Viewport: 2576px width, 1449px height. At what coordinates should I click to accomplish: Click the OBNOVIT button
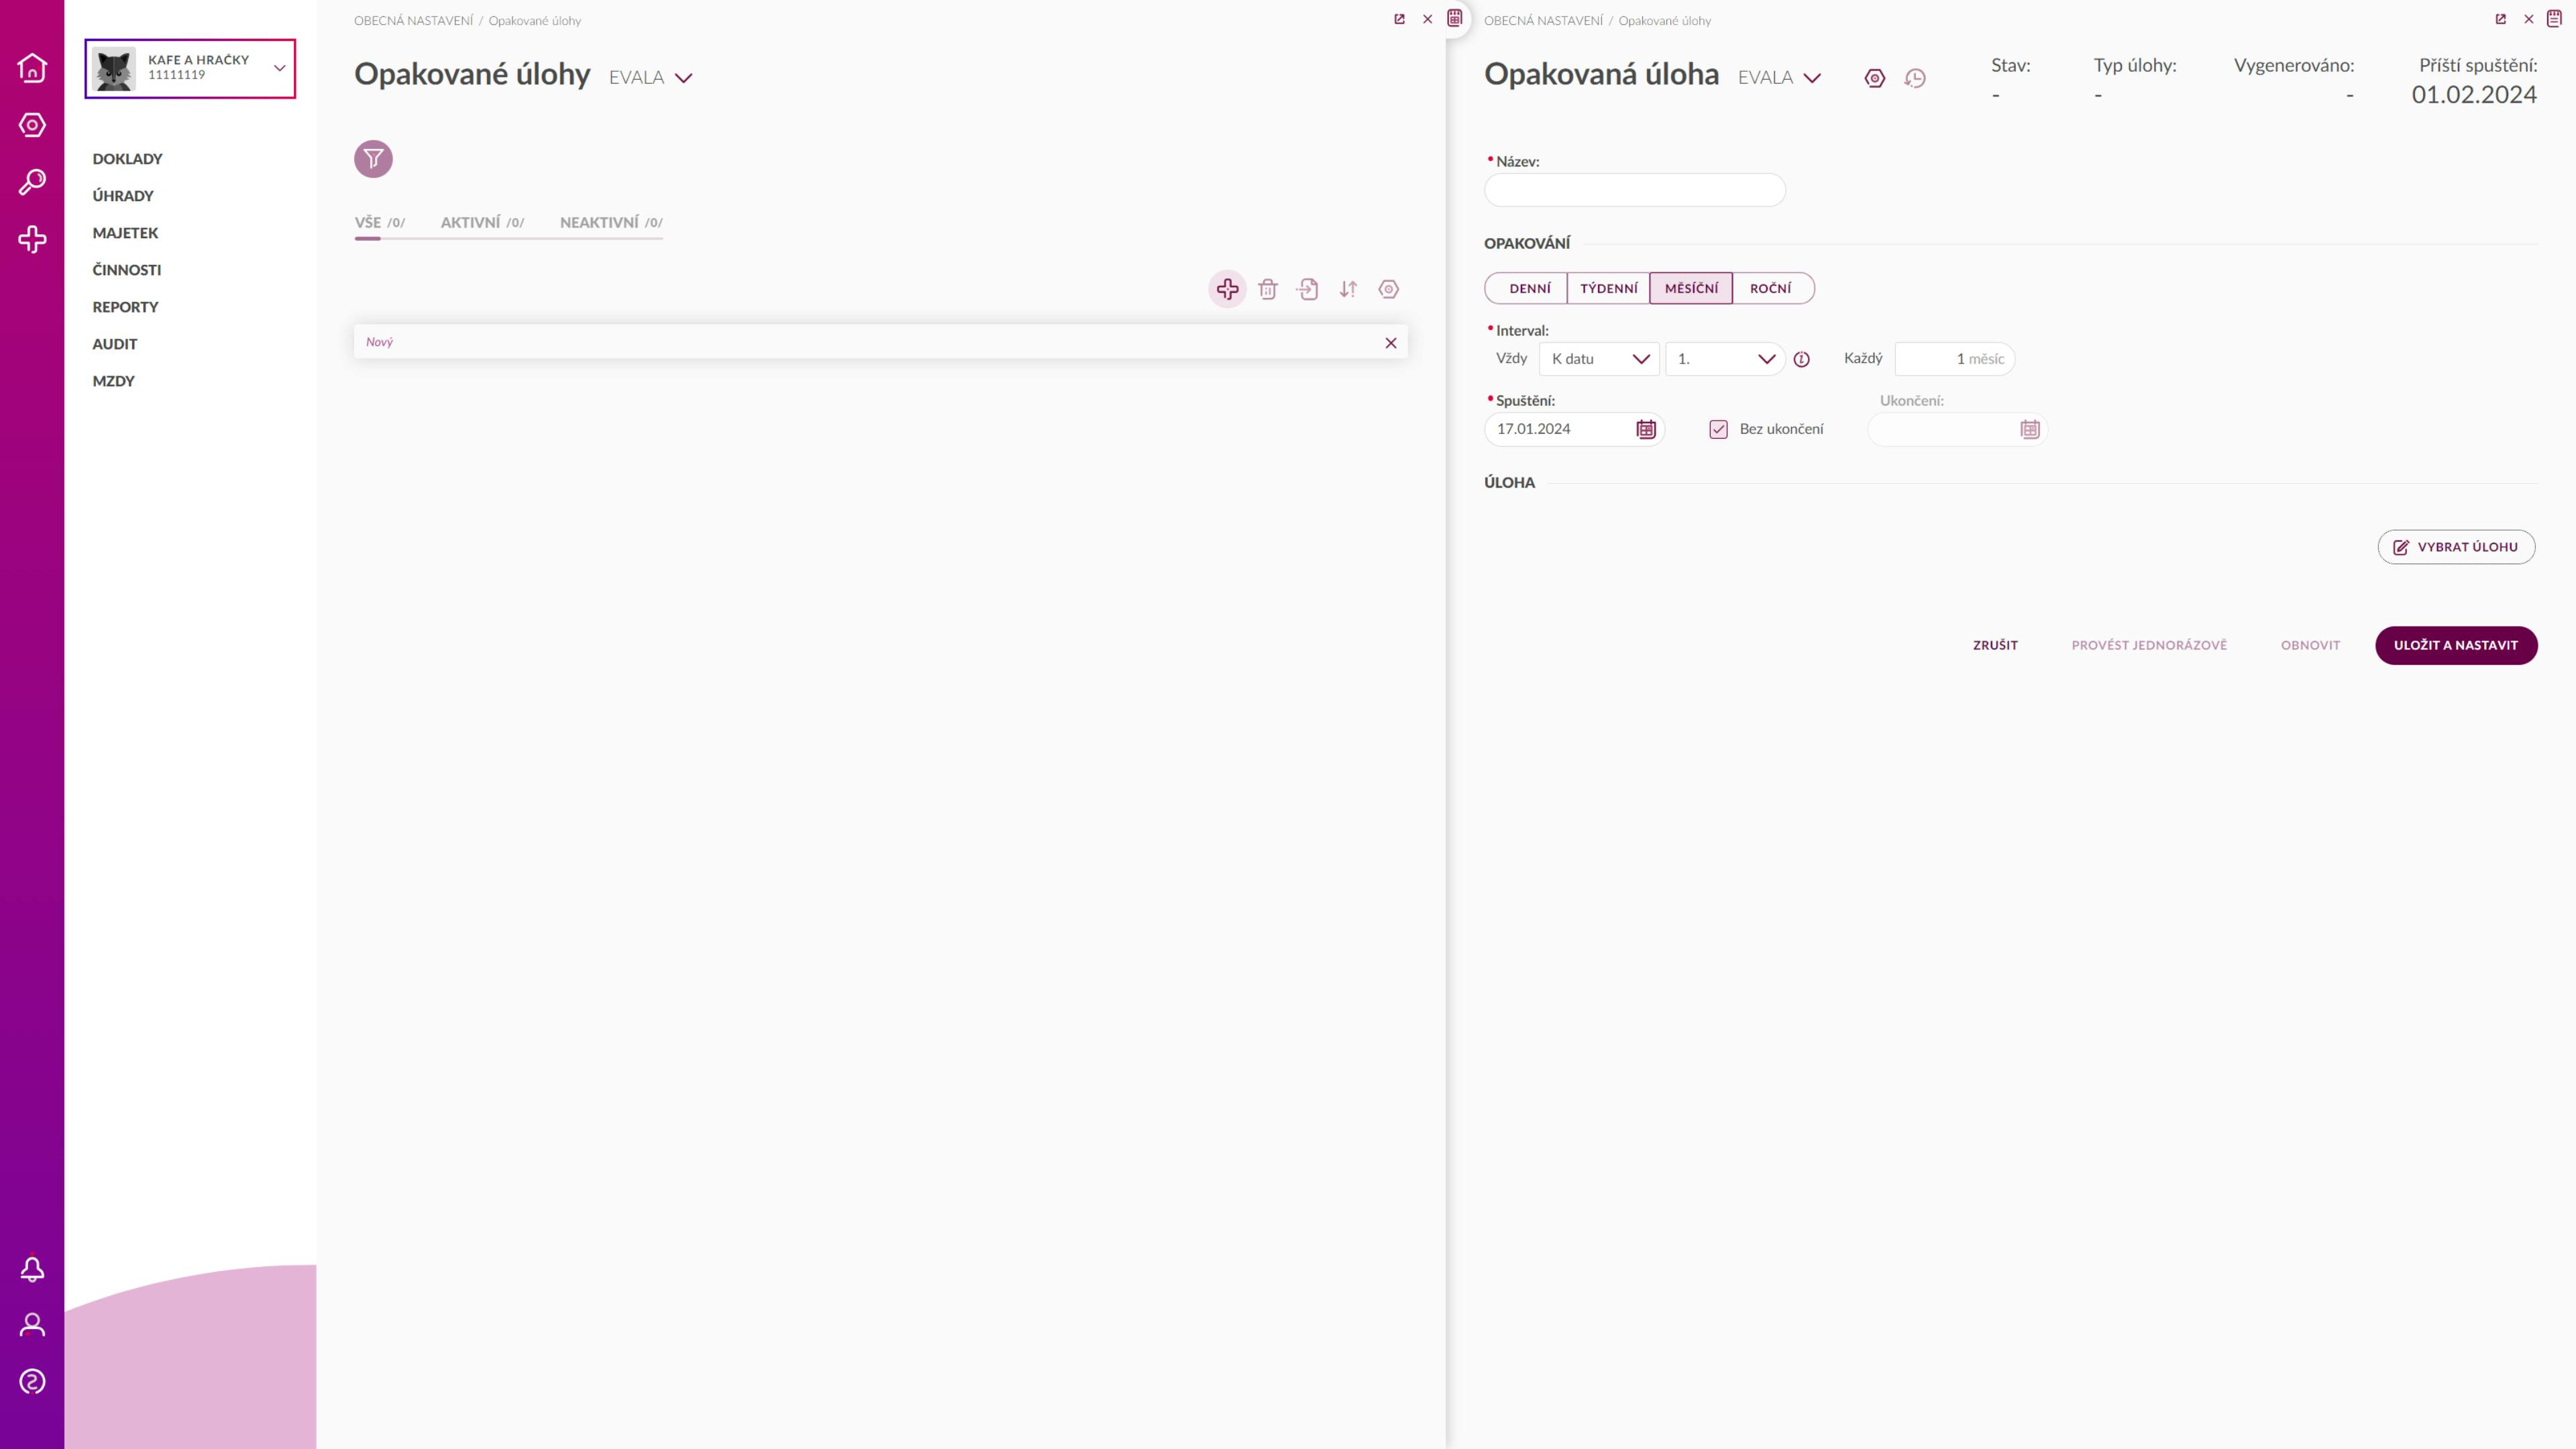pyautogui.click(x=2310, y=645)
